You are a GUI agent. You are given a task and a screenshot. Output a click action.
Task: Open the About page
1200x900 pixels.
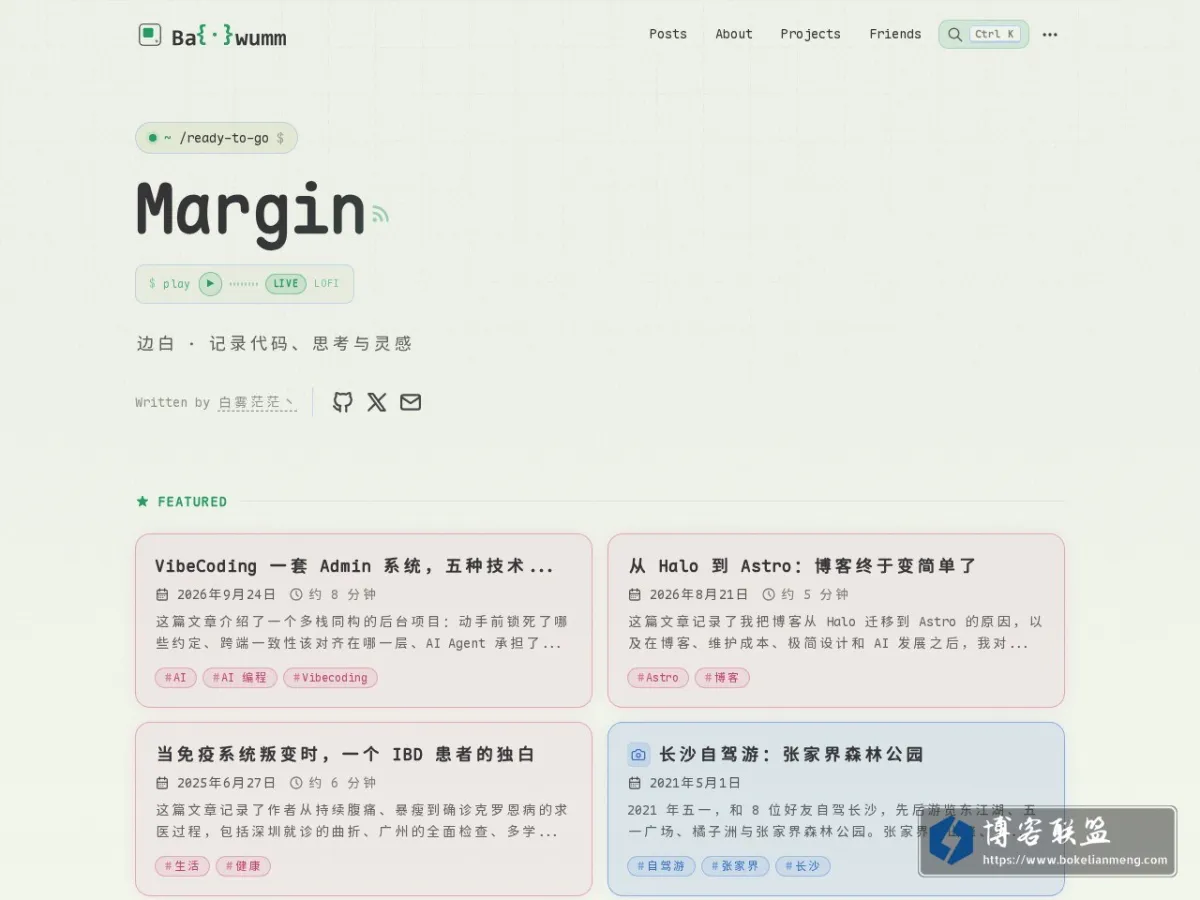pyautogui.click(x=734, y=34)
